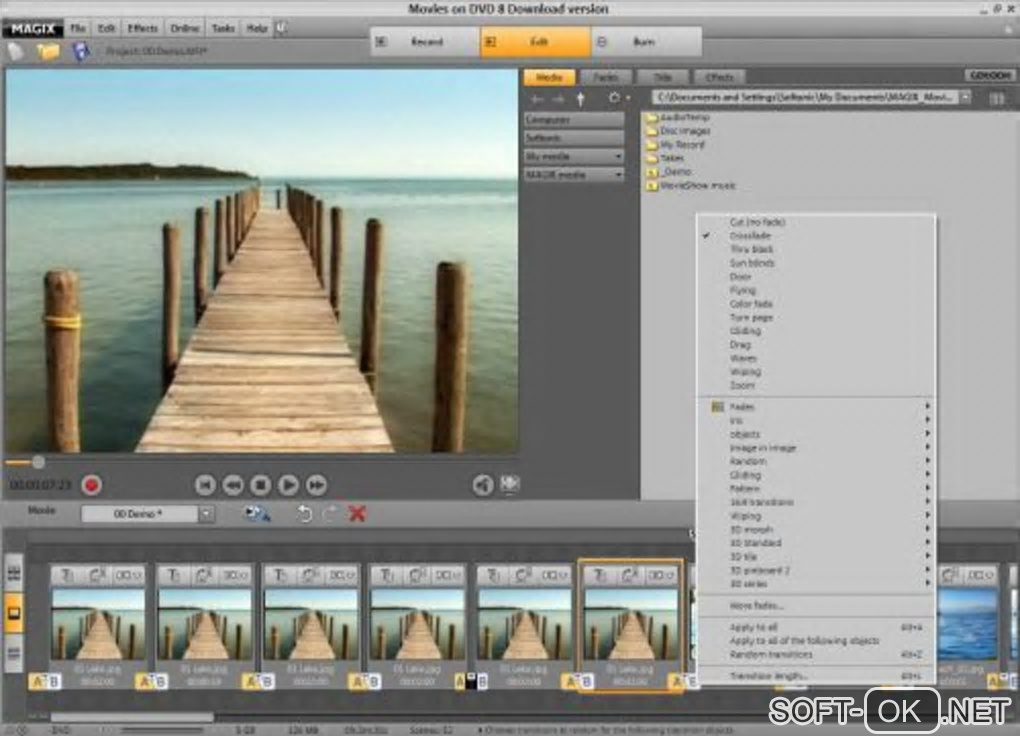Image resolution: width=1020 pixels, height=736 pixels.
Task: Switch to storyboard mode on the left strip
Action: point(15,612)
